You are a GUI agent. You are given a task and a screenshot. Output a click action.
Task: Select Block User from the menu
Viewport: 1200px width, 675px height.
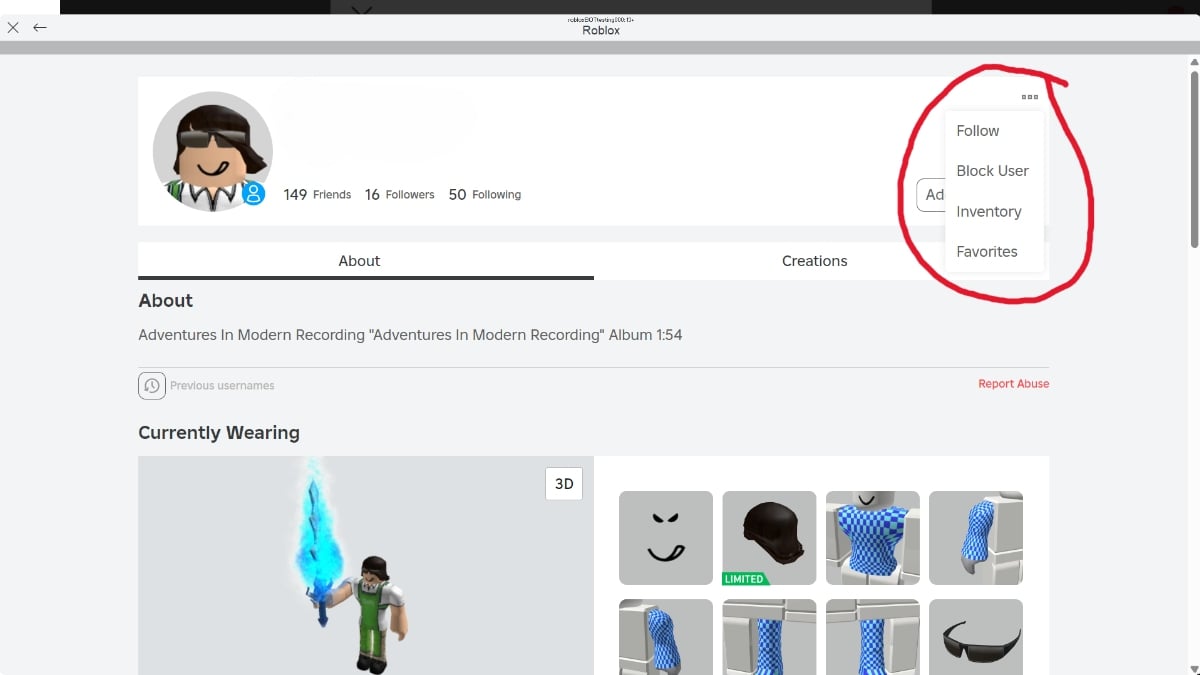(x=992, y=170)
